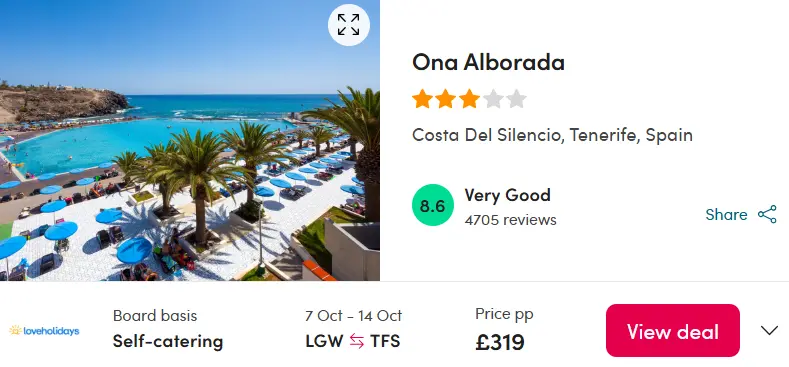Click the loveholidays provider logo

pyautogui.click(x=44, y=331)
